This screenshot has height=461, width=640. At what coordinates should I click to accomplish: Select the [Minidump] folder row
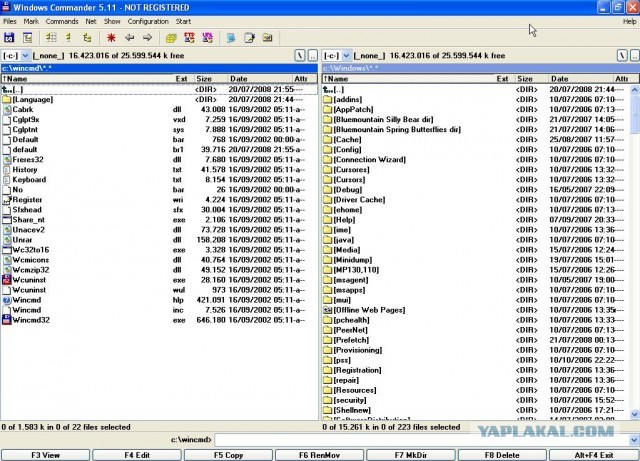476,260
